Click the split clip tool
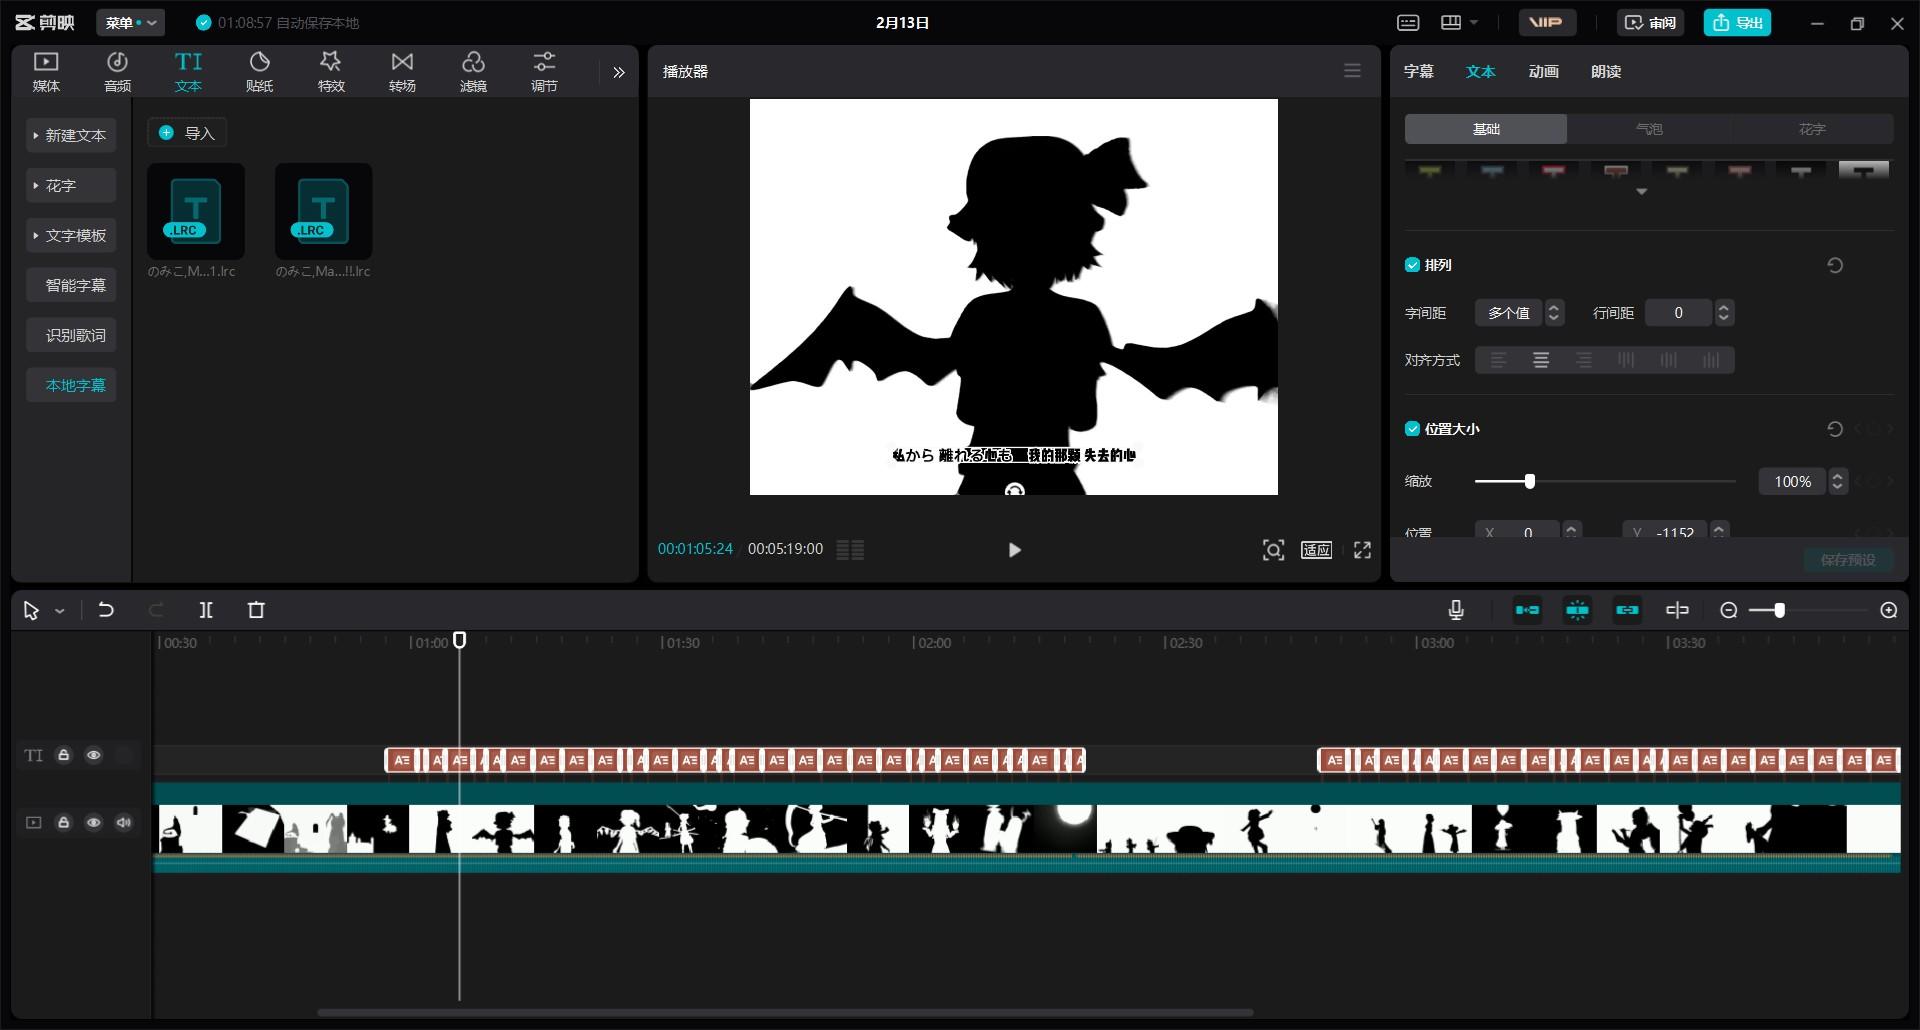This screenshot has width=1920, height=1030. pyautogui.click(x=206, y=609)
